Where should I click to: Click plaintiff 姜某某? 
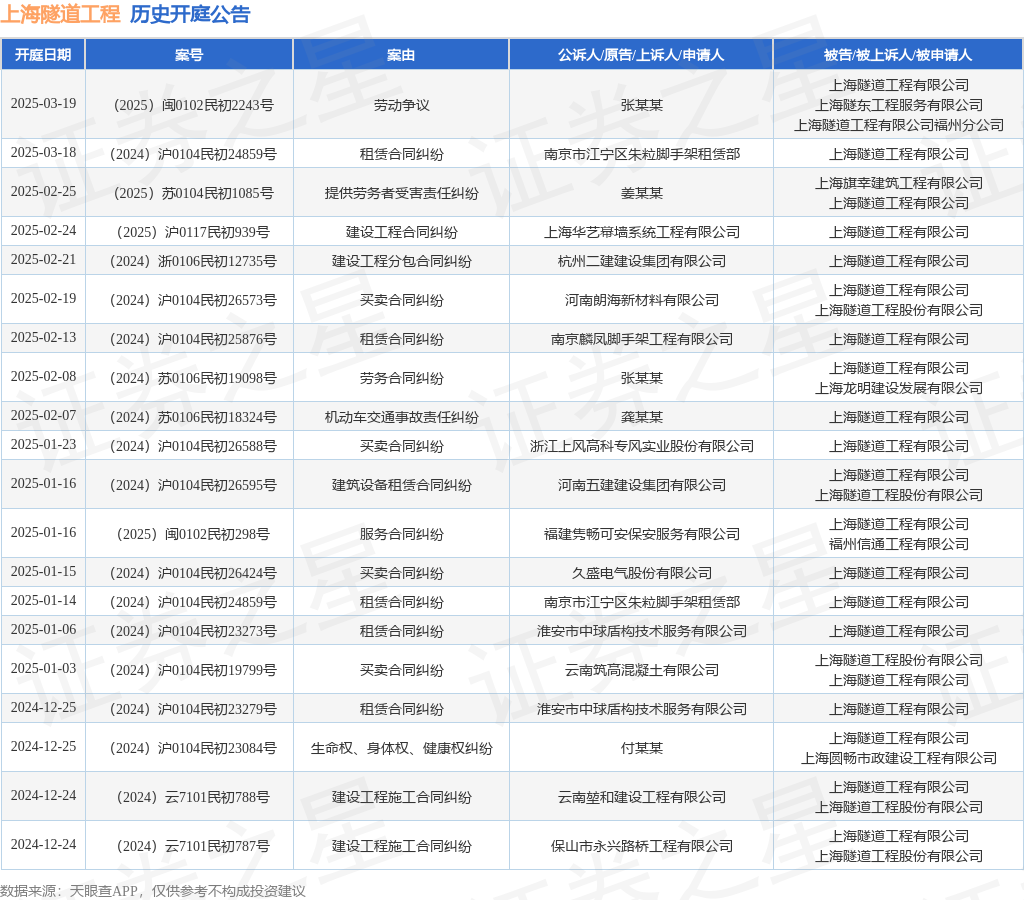pos(641,193)
